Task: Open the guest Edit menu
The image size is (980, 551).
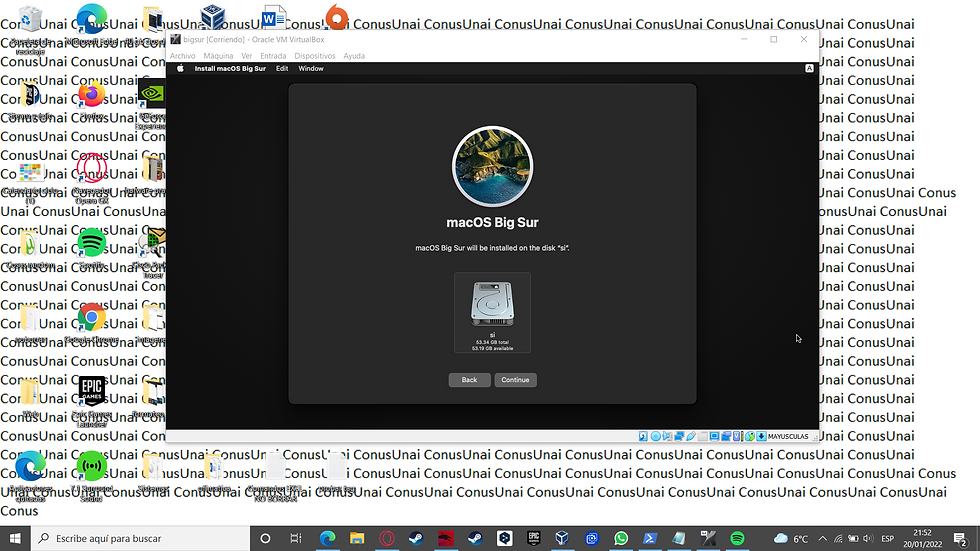Action: tap(282, 69)
